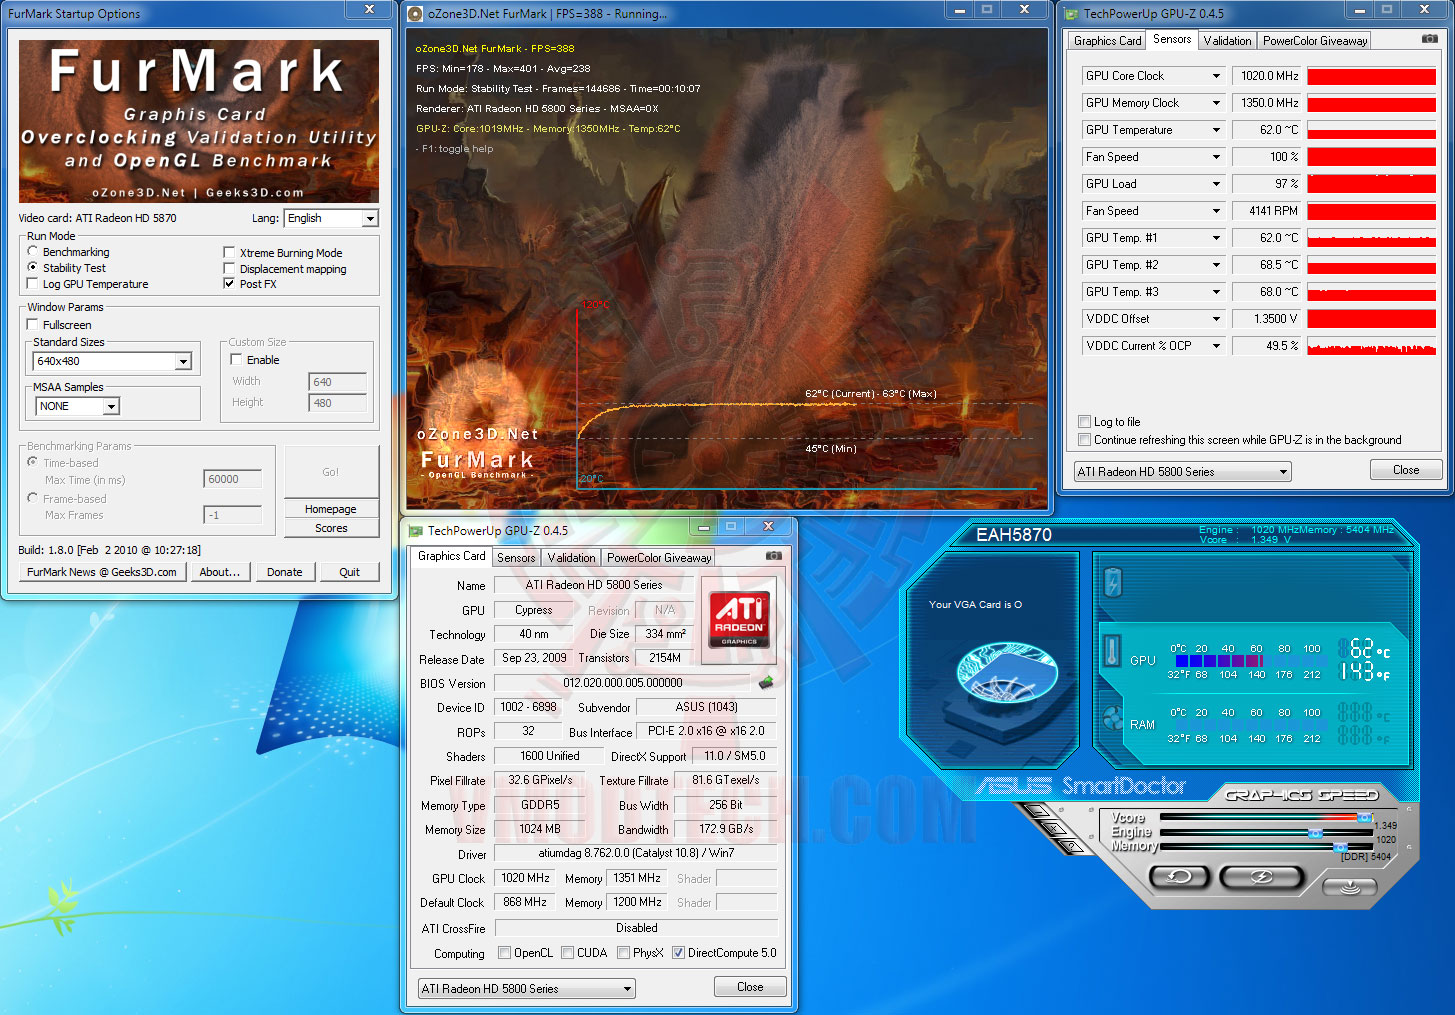Image resolution: width=1455 pixels, height=1015 pixels.
Task: Switch to Sensors tab in lower GPU-Z window
Action: [516, 558]
